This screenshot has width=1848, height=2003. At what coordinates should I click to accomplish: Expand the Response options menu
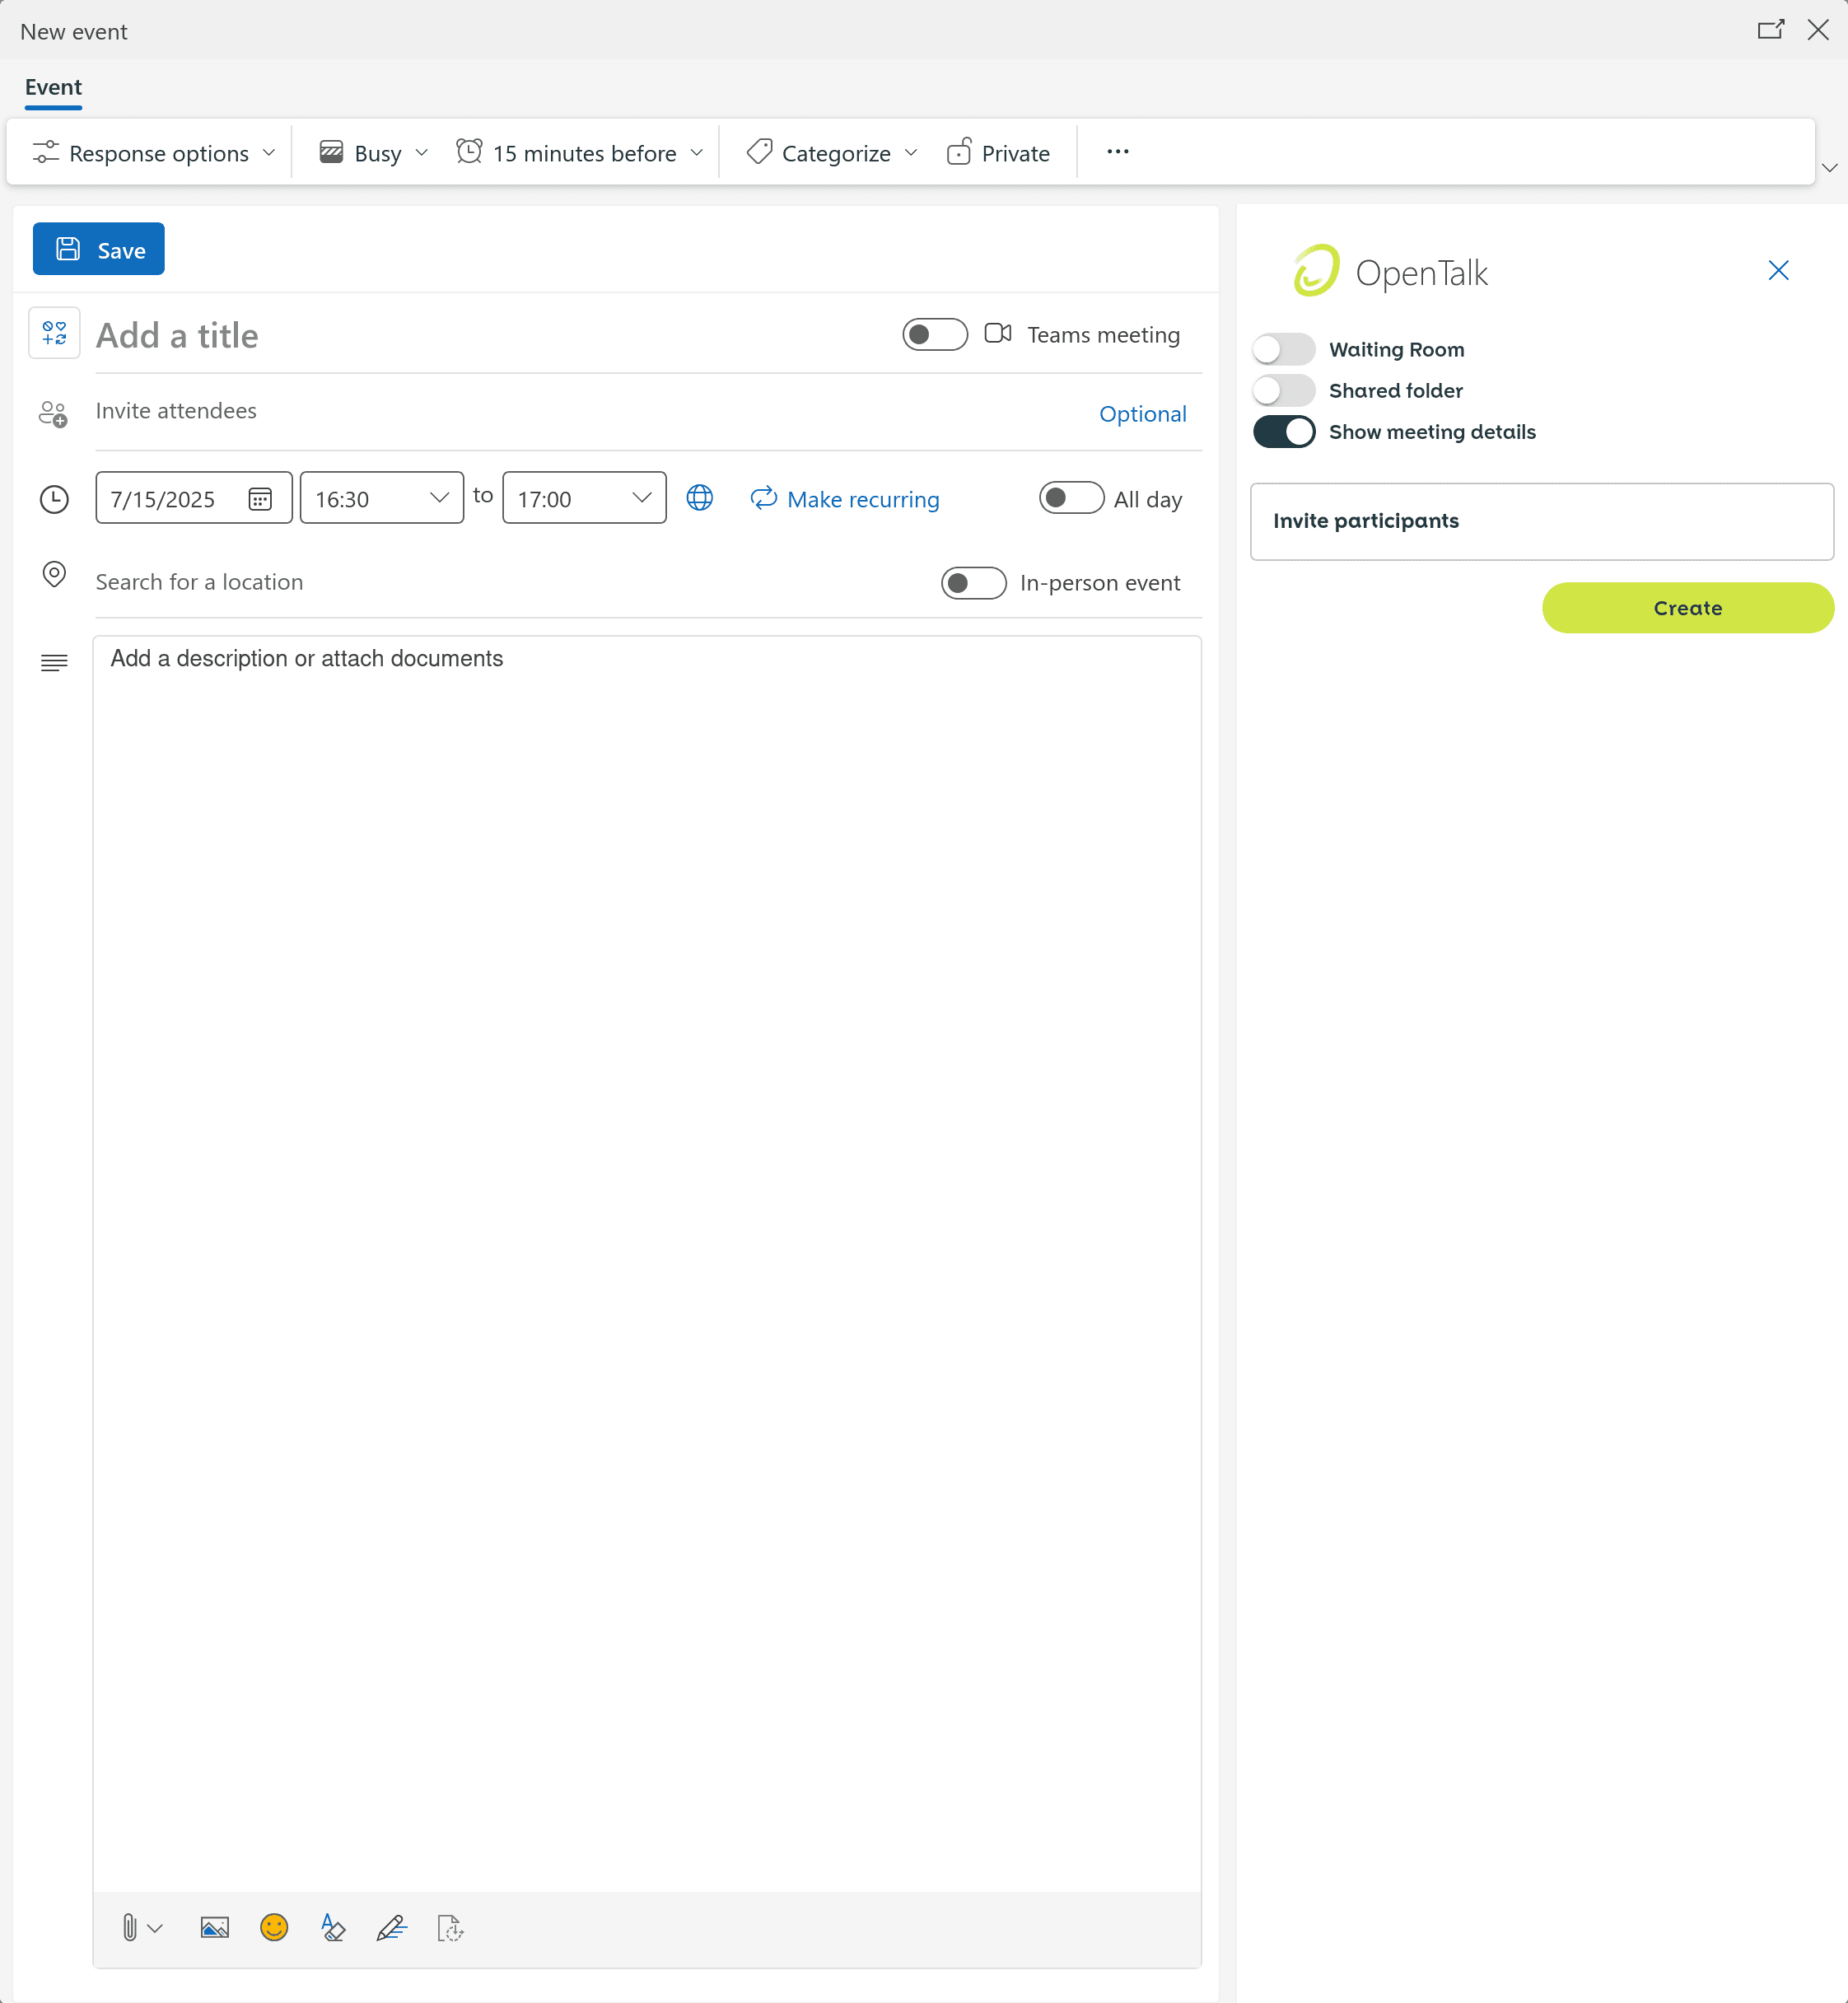(x=154, y=153)
